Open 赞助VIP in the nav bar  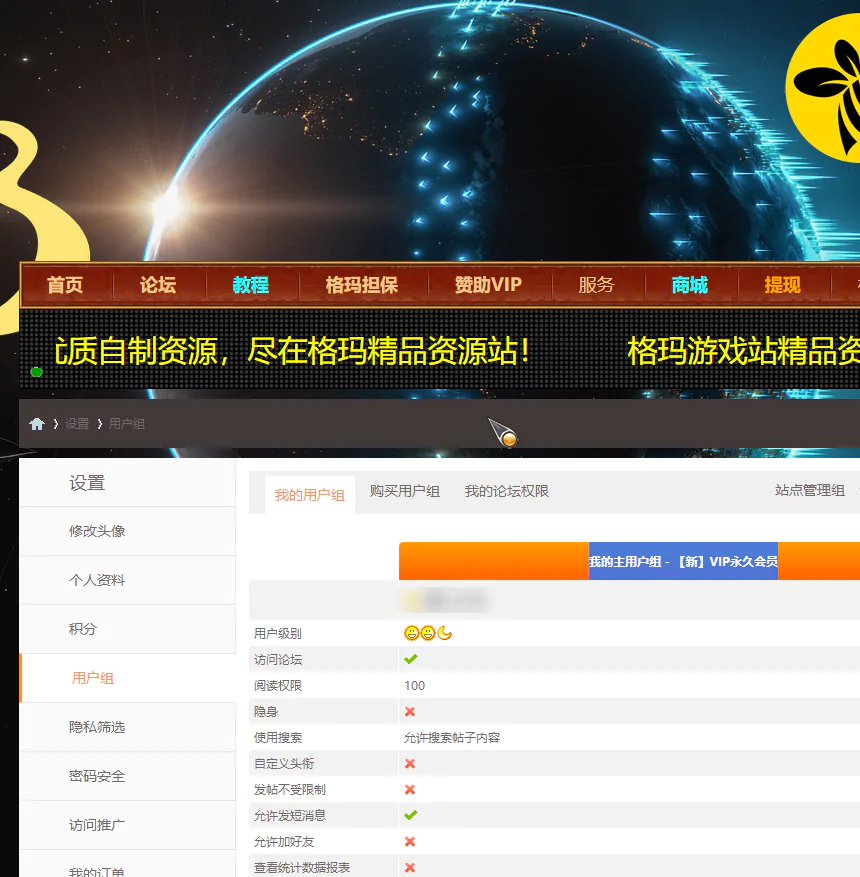tap(488, 285)
